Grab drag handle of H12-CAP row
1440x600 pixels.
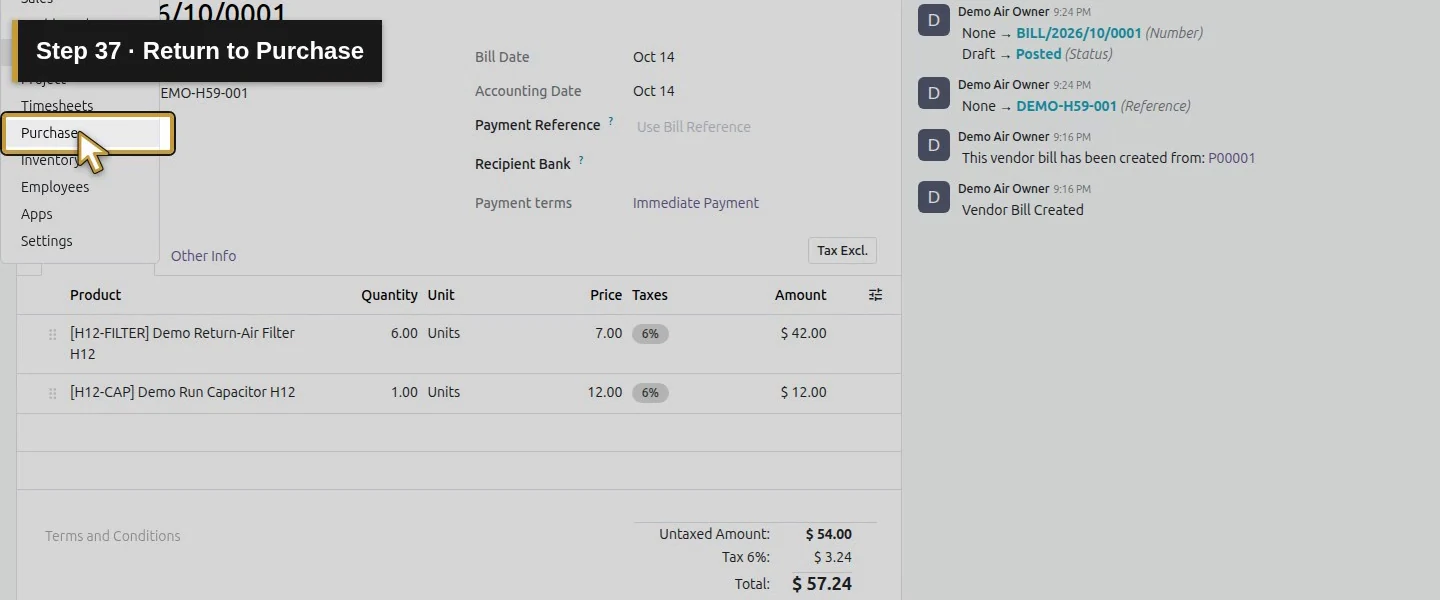(x=53, y=394)
